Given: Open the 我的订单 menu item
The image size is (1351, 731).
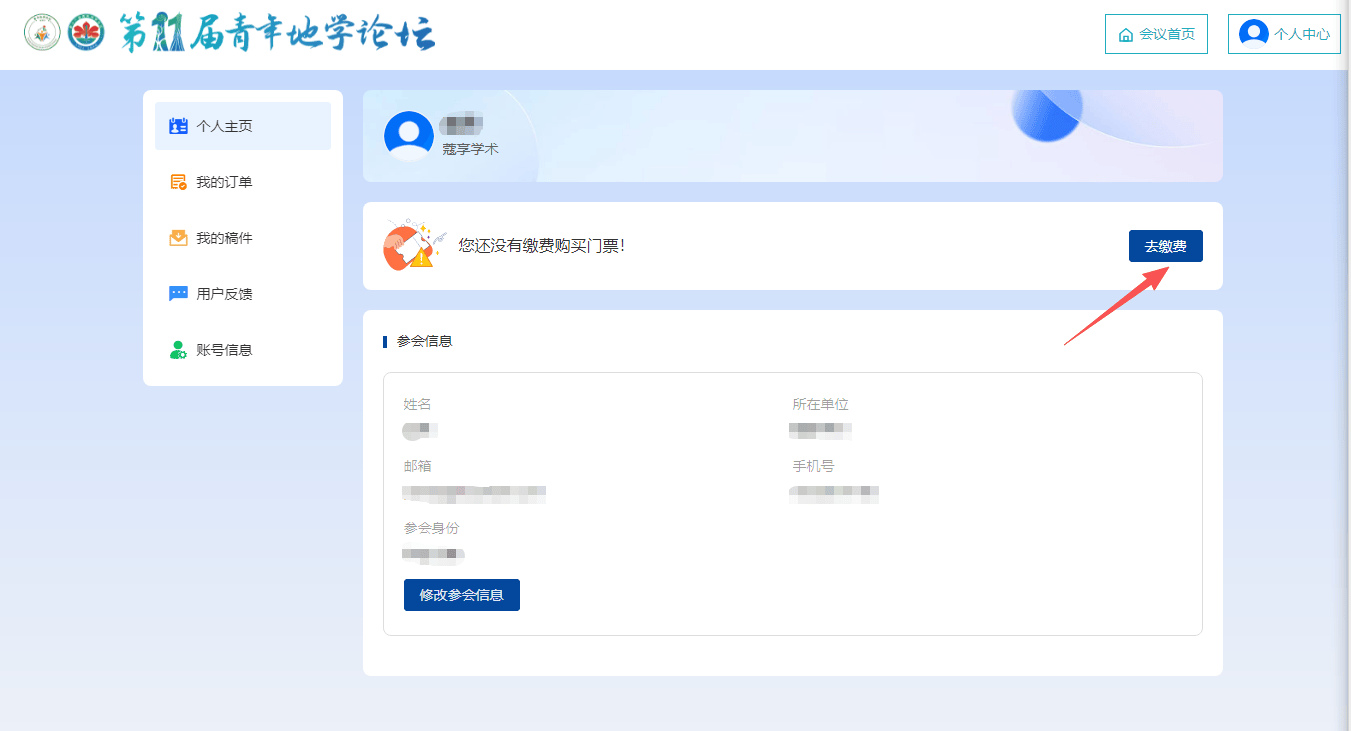Looking at the screenshot, I should pos(224,182).
